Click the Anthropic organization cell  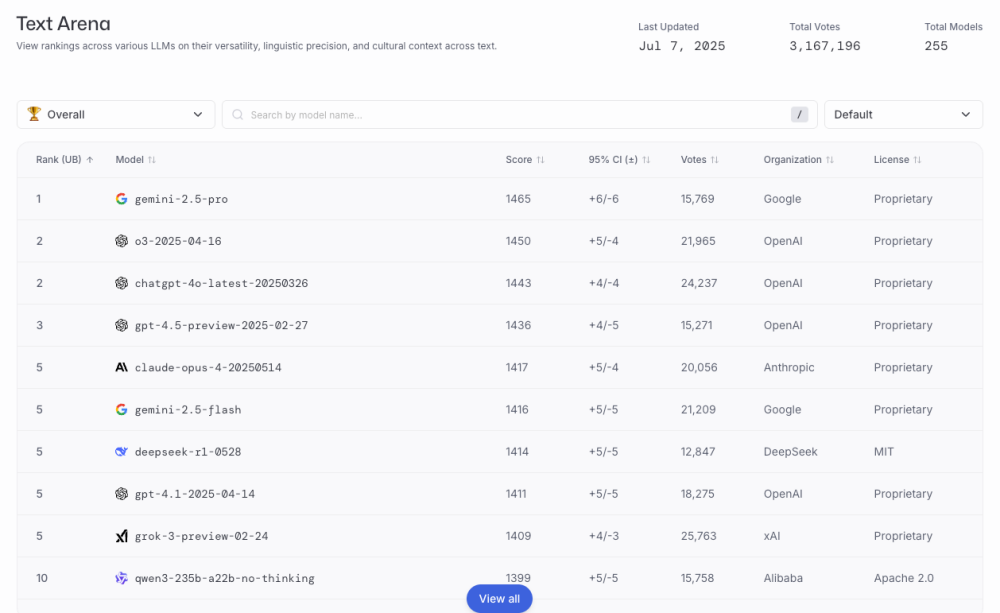tap(789, 367)
